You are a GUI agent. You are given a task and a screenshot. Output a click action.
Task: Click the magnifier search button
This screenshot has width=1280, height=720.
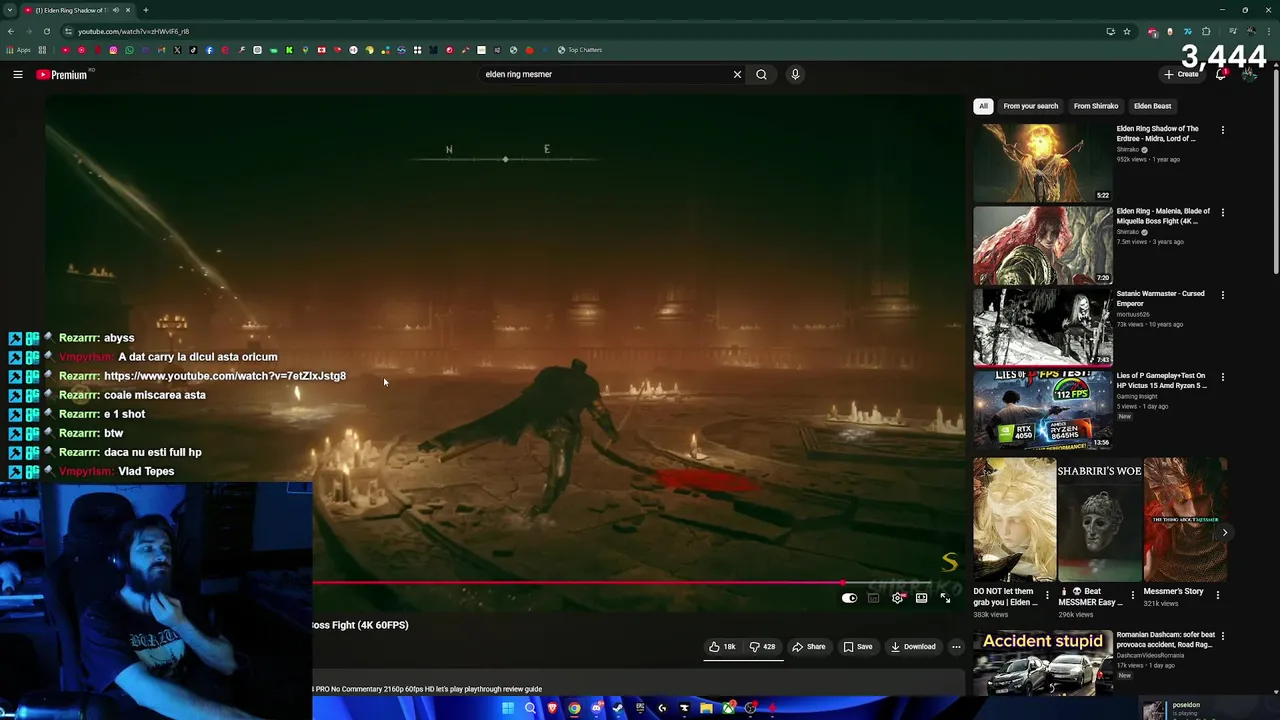click(761, 74)
